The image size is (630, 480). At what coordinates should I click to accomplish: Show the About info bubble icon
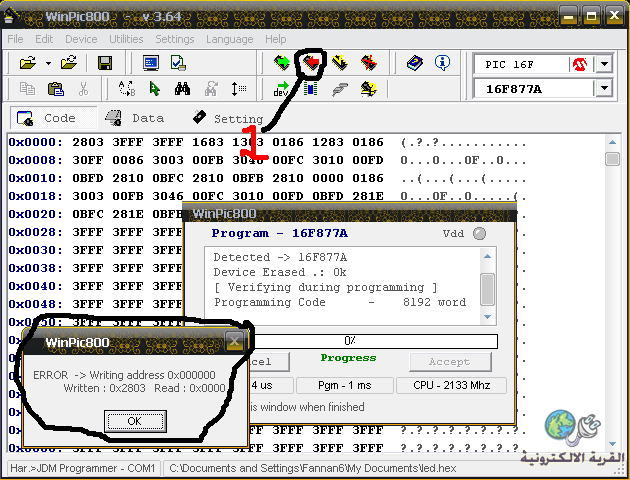(x=442, y=63)
